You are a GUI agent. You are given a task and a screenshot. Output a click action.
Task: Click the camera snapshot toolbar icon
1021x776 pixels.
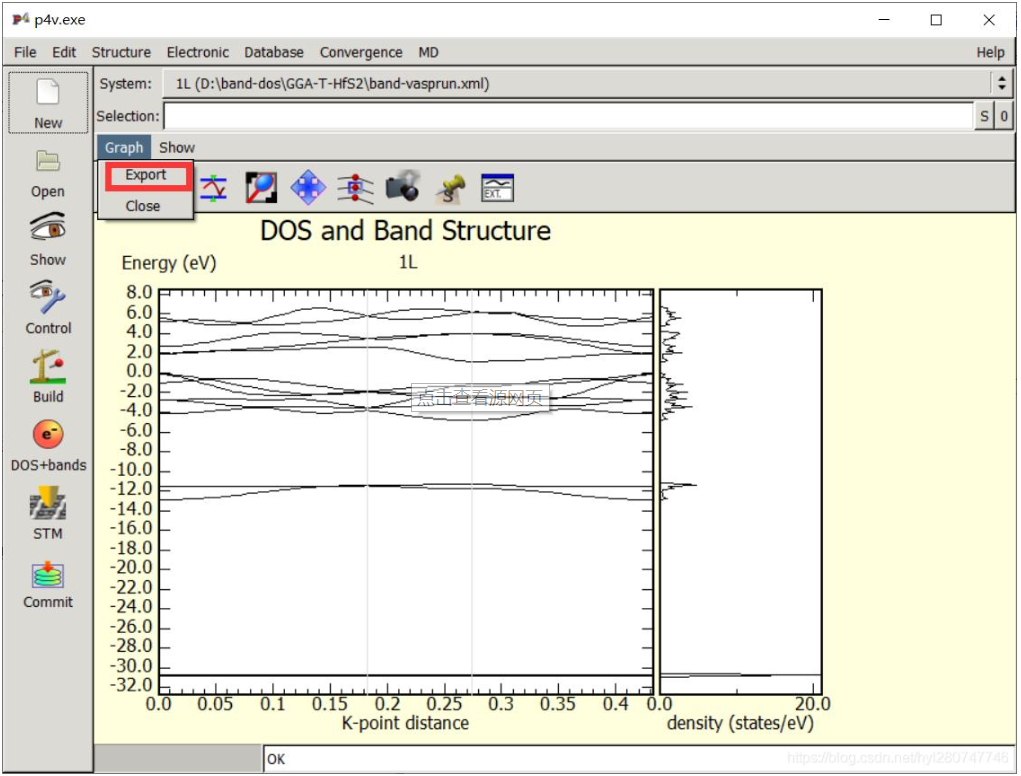click(x=403, y=186)
